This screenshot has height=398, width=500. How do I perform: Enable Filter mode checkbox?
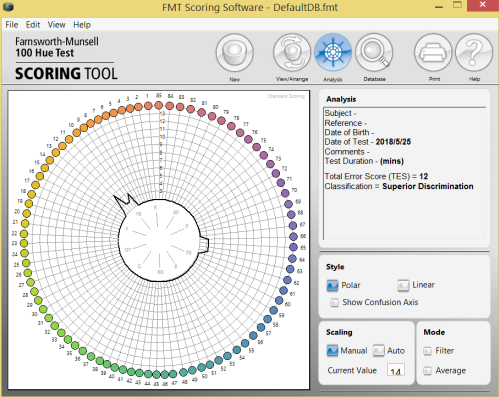pos(427,351)
